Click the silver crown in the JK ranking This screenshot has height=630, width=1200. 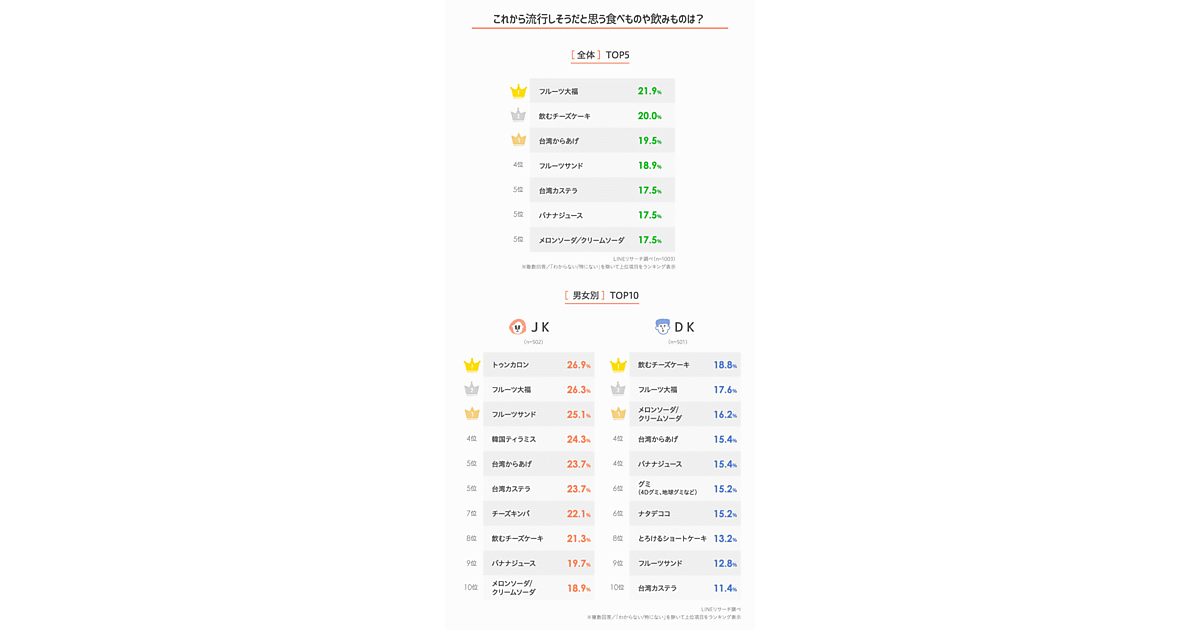pos(471,390)
